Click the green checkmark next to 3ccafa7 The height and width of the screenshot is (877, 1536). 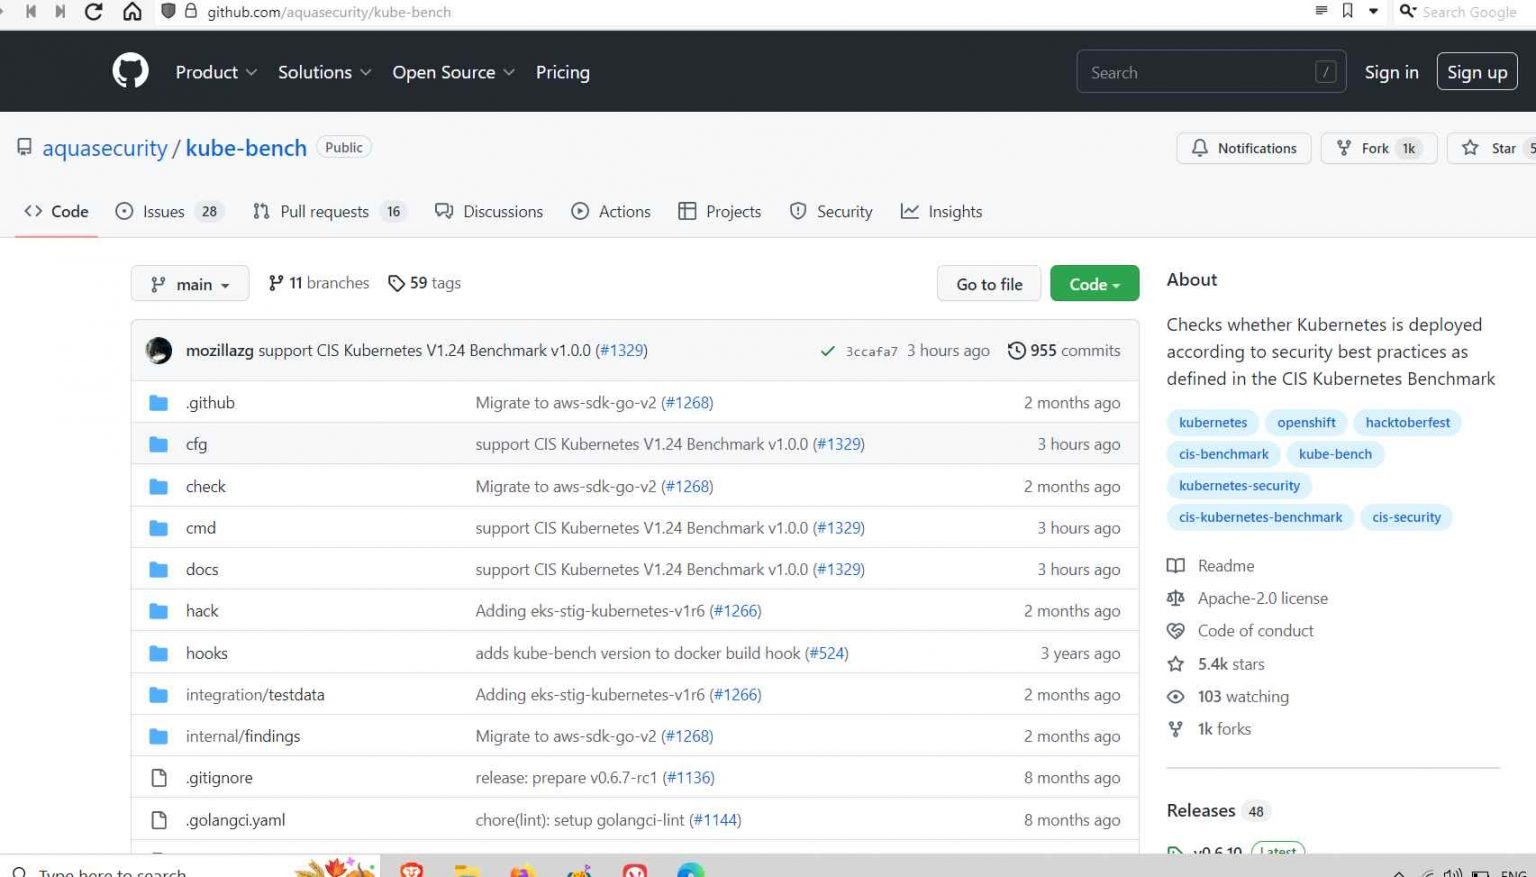828,350
